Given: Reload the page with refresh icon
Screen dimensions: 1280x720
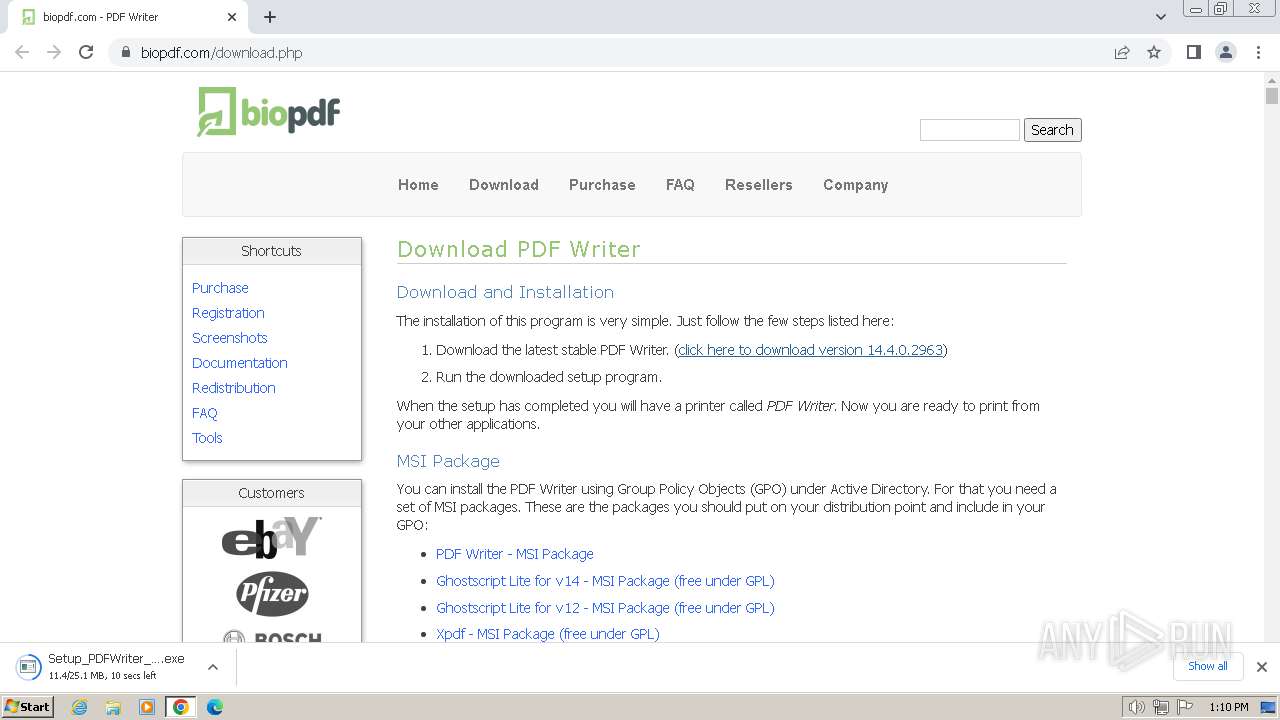Looking at the screenshot, I should (x=86, y=52).
